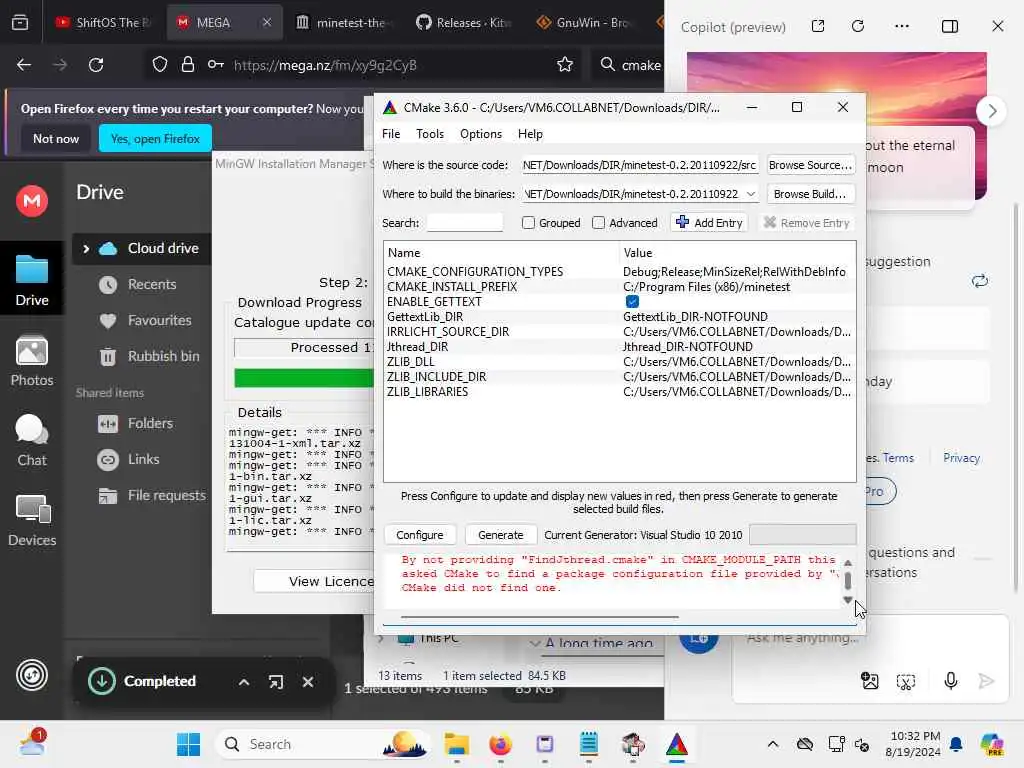
Task: Open Recents in MEGA
Action: (x=152, y=285)
